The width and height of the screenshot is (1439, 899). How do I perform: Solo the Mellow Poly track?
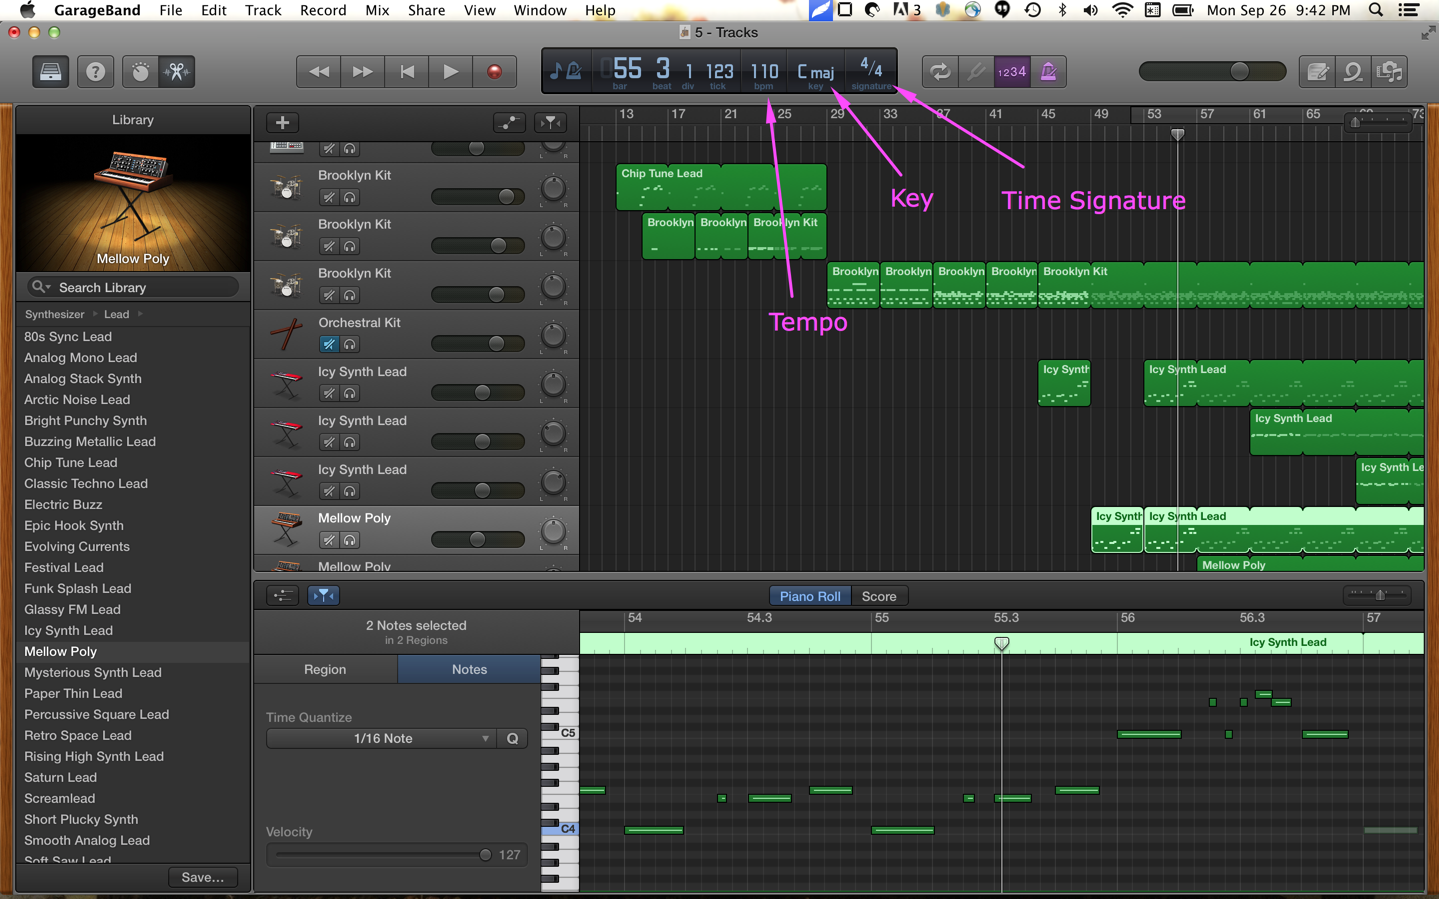click(x=350, y=540)
